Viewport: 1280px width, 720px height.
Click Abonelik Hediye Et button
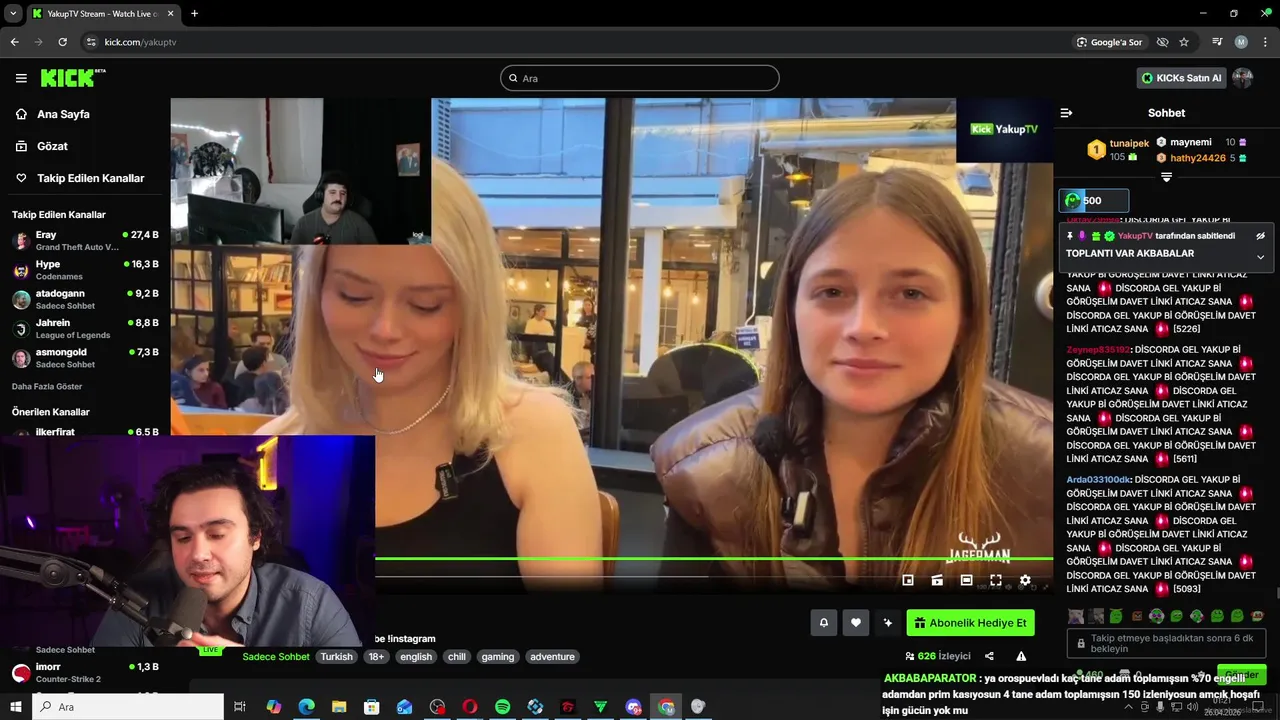tap(970, 623)
